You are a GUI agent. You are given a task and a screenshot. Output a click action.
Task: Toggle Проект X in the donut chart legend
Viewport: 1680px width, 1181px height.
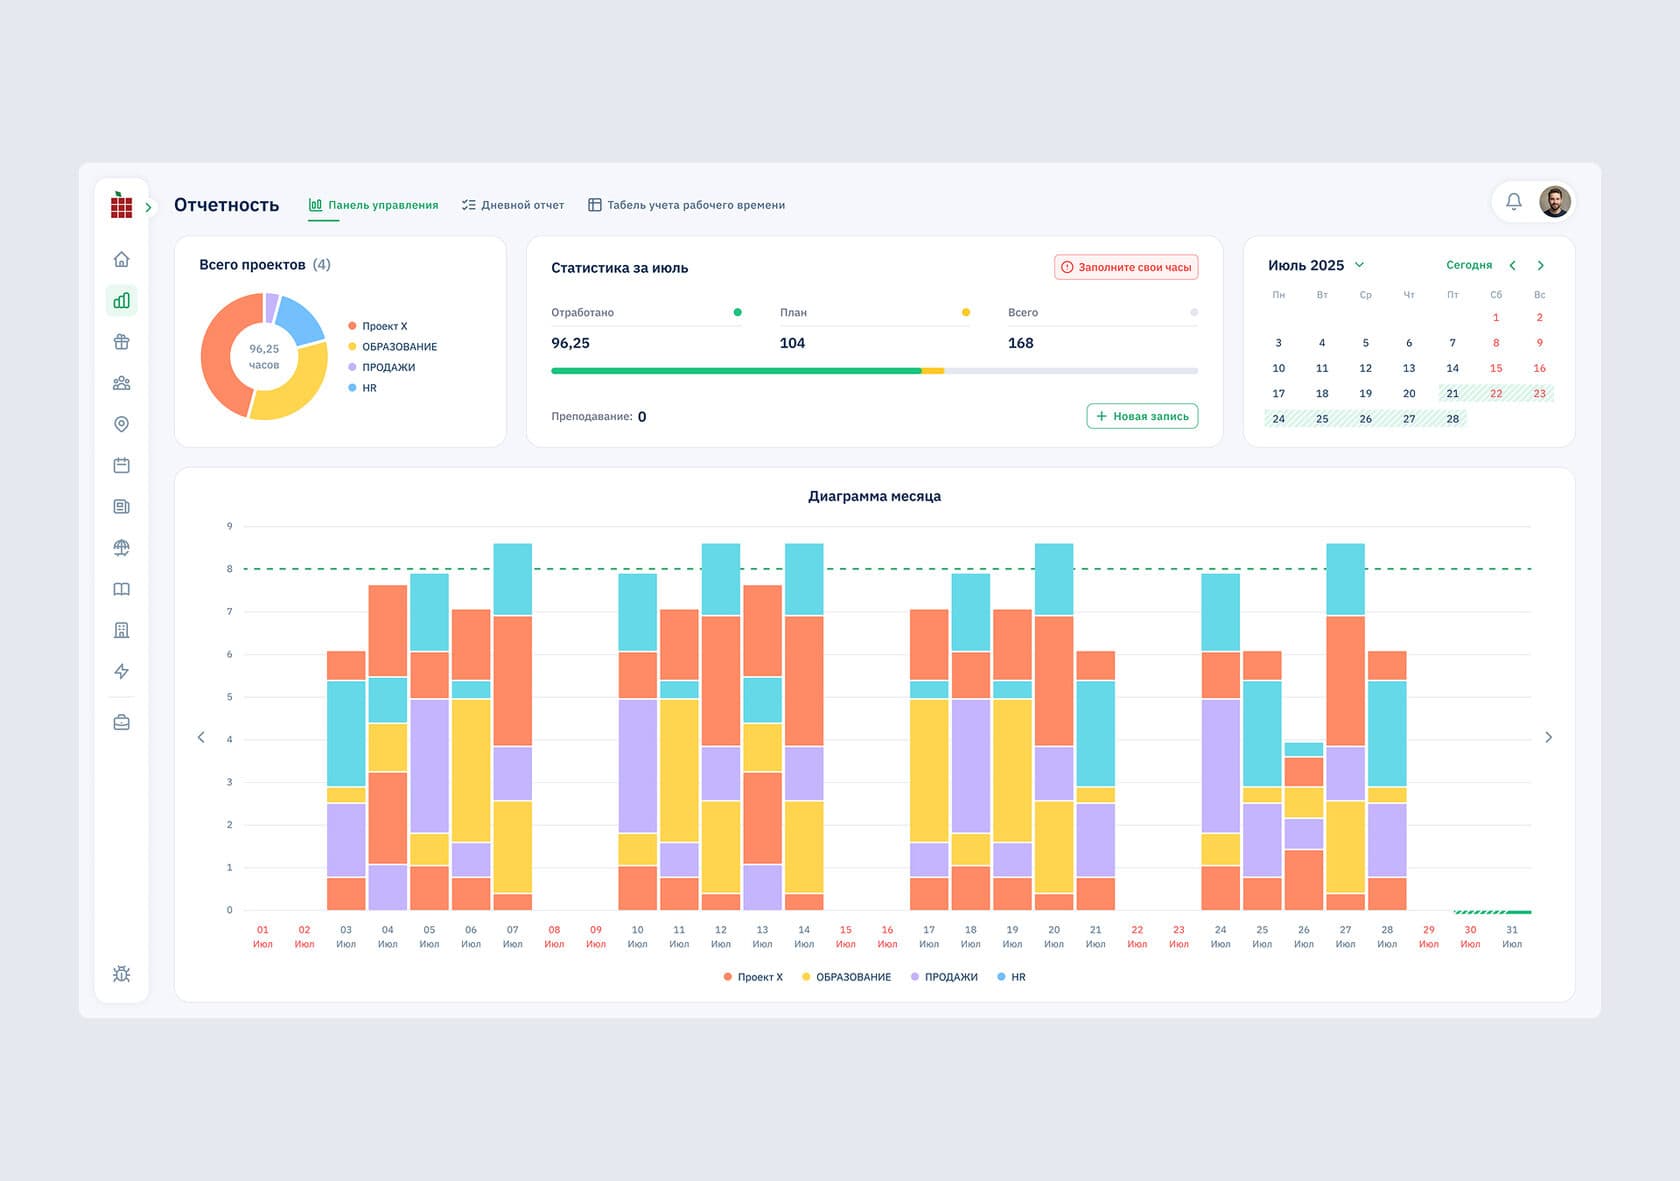378,326
